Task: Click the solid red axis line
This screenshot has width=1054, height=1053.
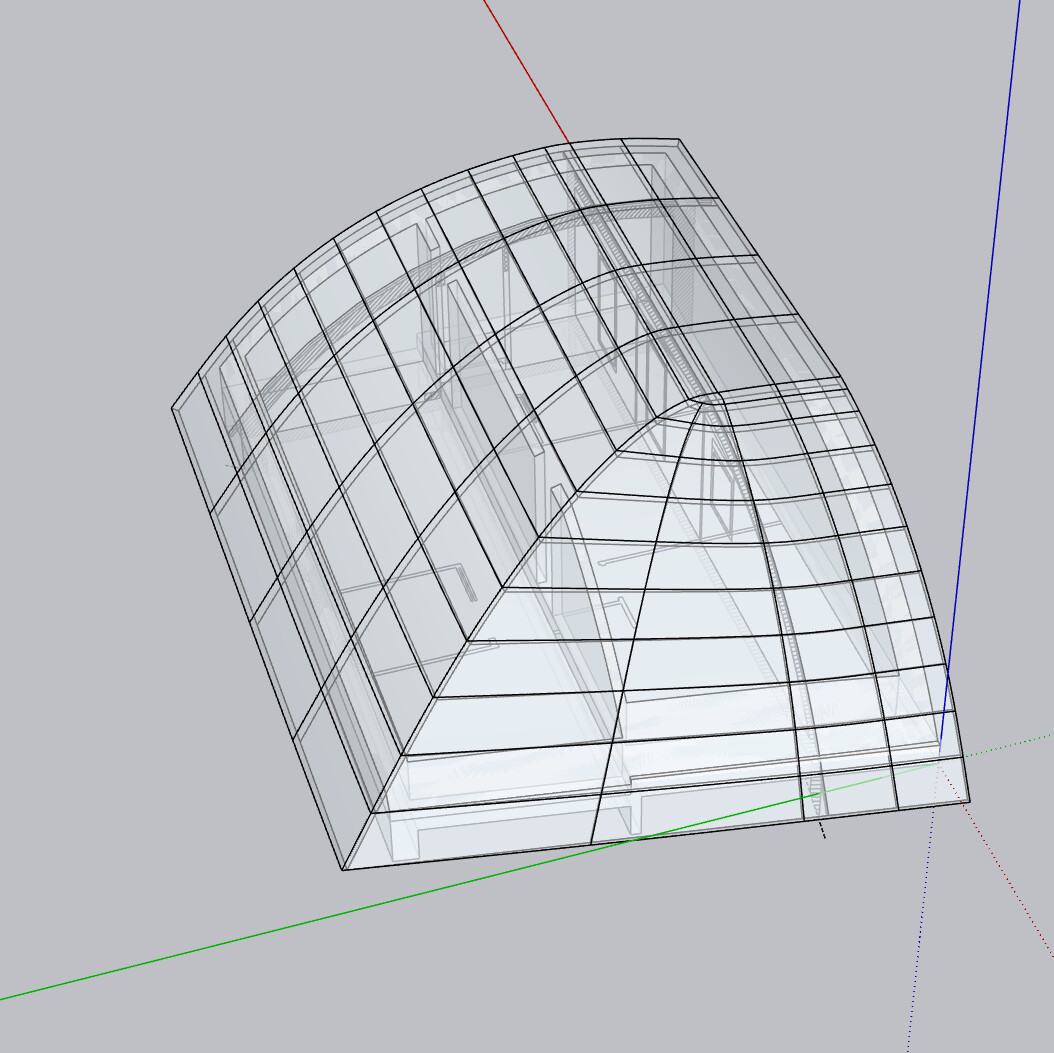Action: coord(527,73)
